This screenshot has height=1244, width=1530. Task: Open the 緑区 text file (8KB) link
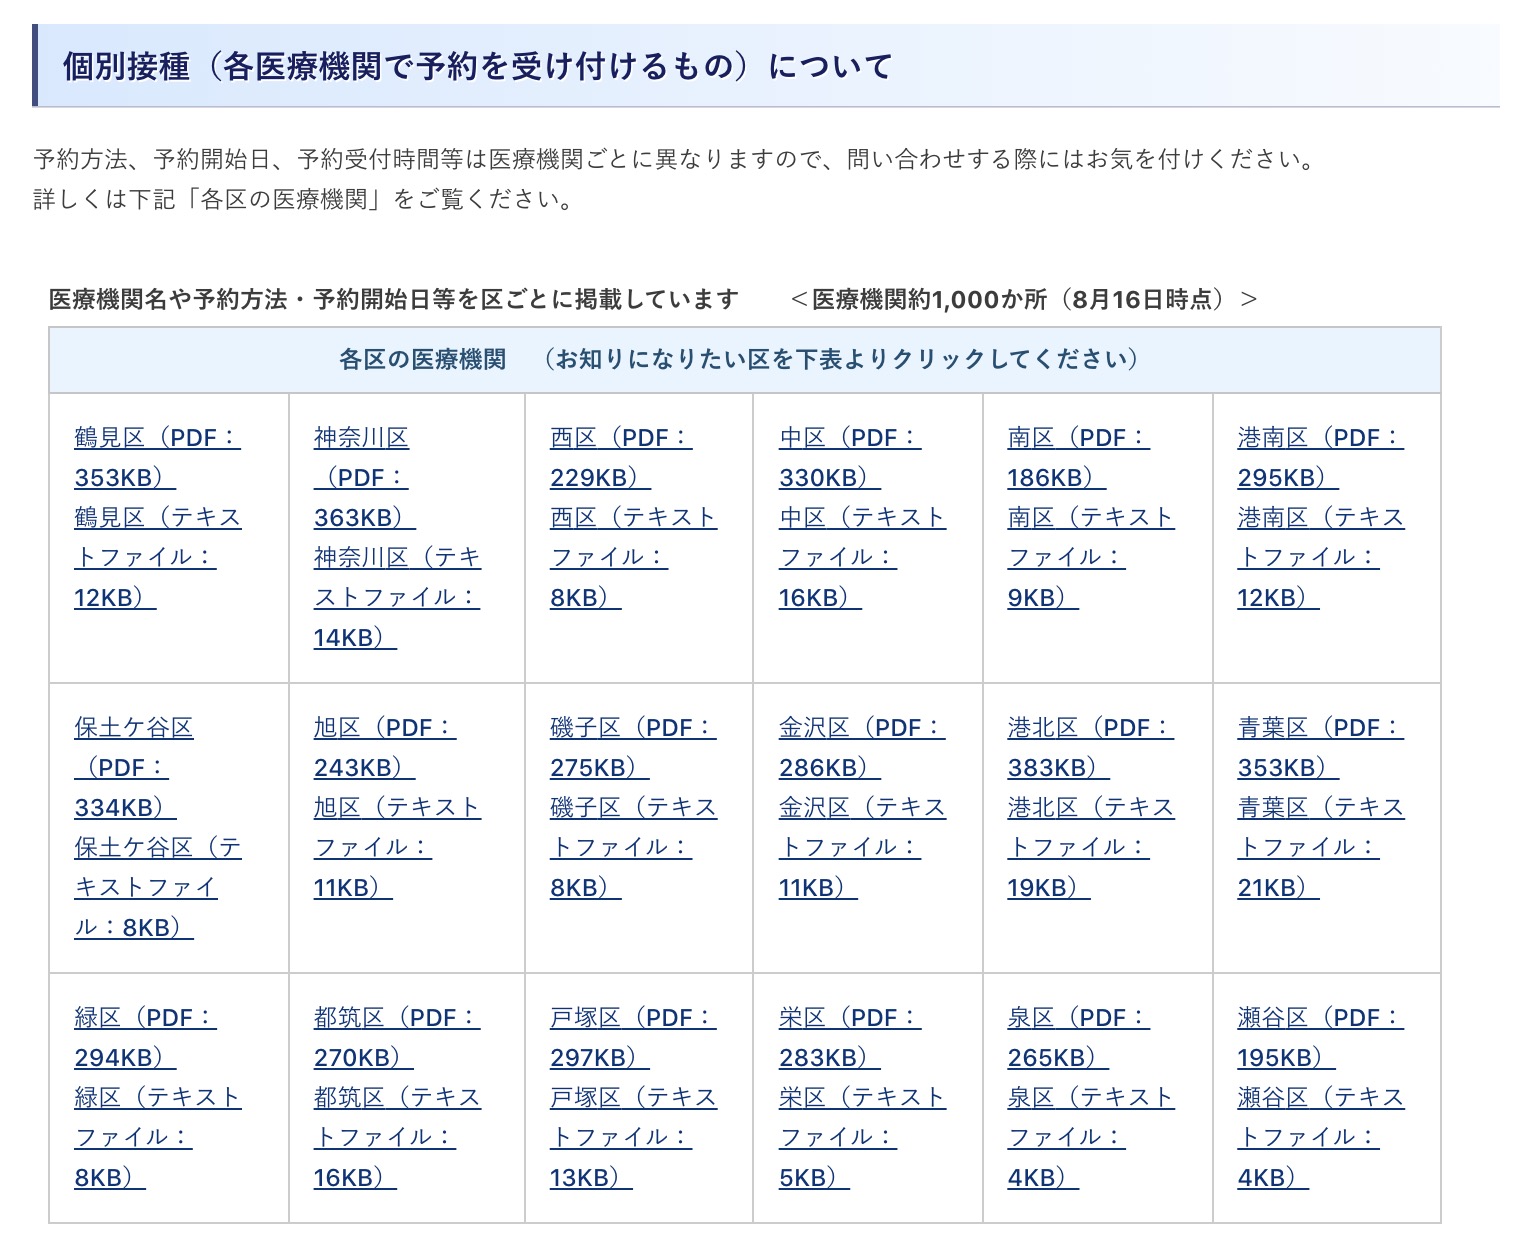click(x=158, y=1138)
